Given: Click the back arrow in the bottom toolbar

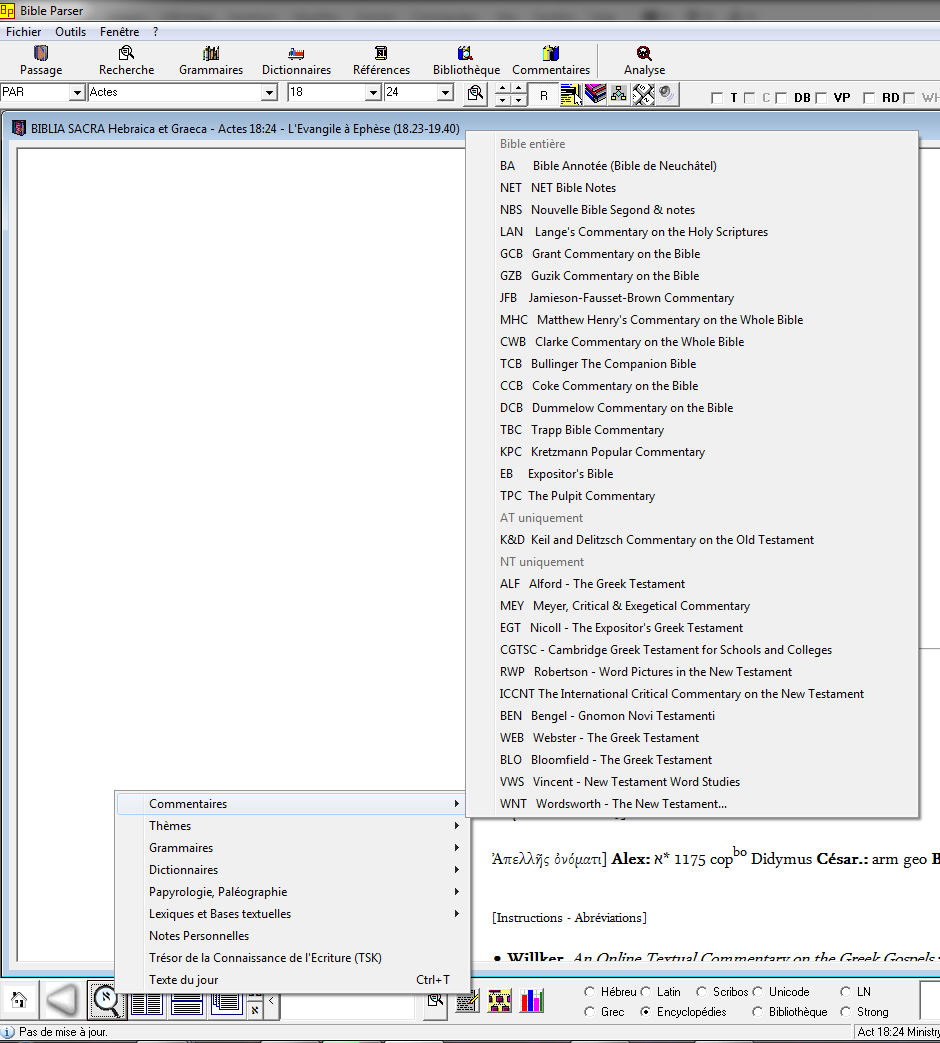Looking at the screenshot, I should click(x=63, y=1000).
